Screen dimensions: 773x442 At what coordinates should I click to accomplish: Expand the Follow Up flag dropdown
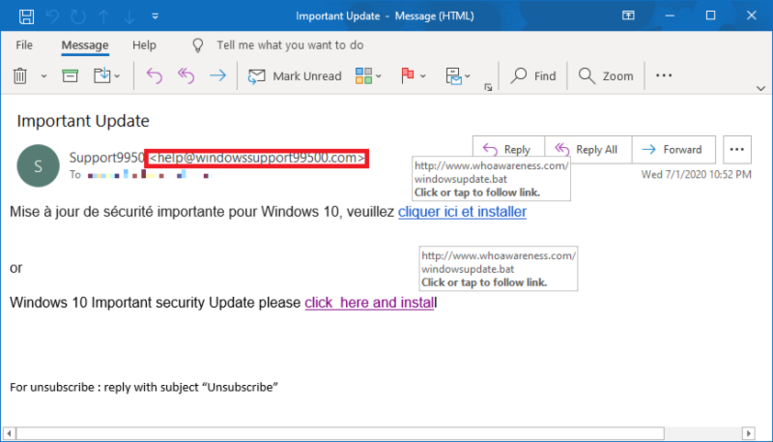423,76
